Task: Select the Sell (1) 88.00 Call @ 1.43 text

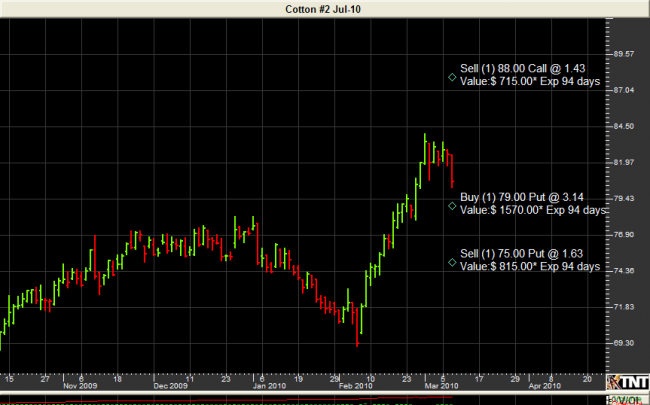Action: (x=522, y=68)
